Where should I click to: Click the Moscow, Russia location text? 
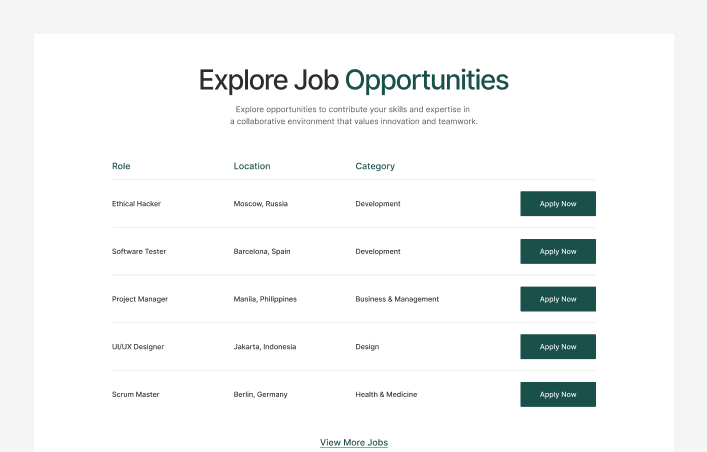coord(261,204)
